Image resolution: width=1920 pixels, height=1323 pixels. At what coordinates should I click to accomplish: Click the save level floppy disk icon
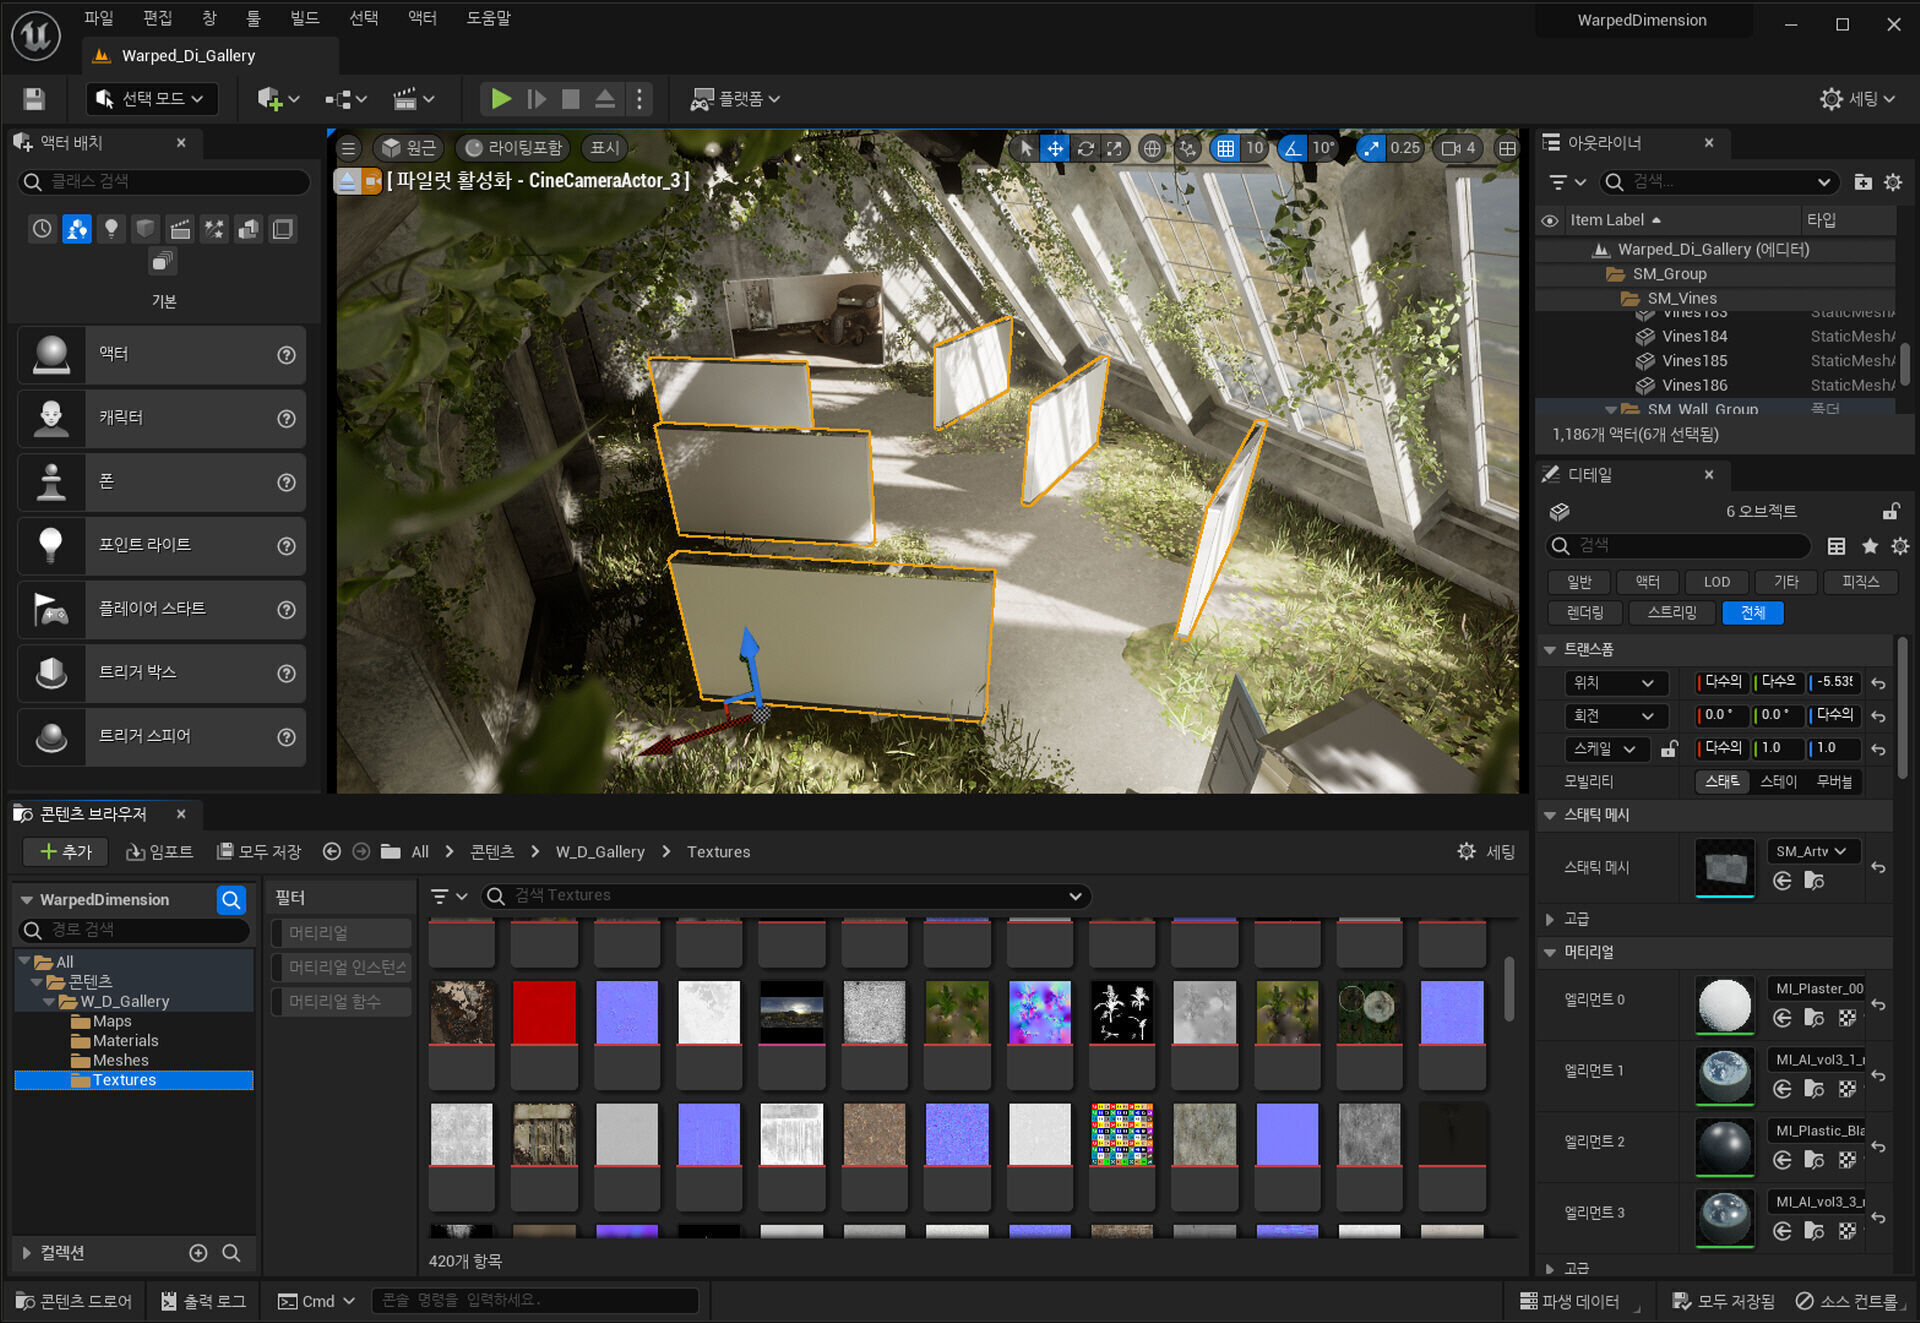click(34, 99)
